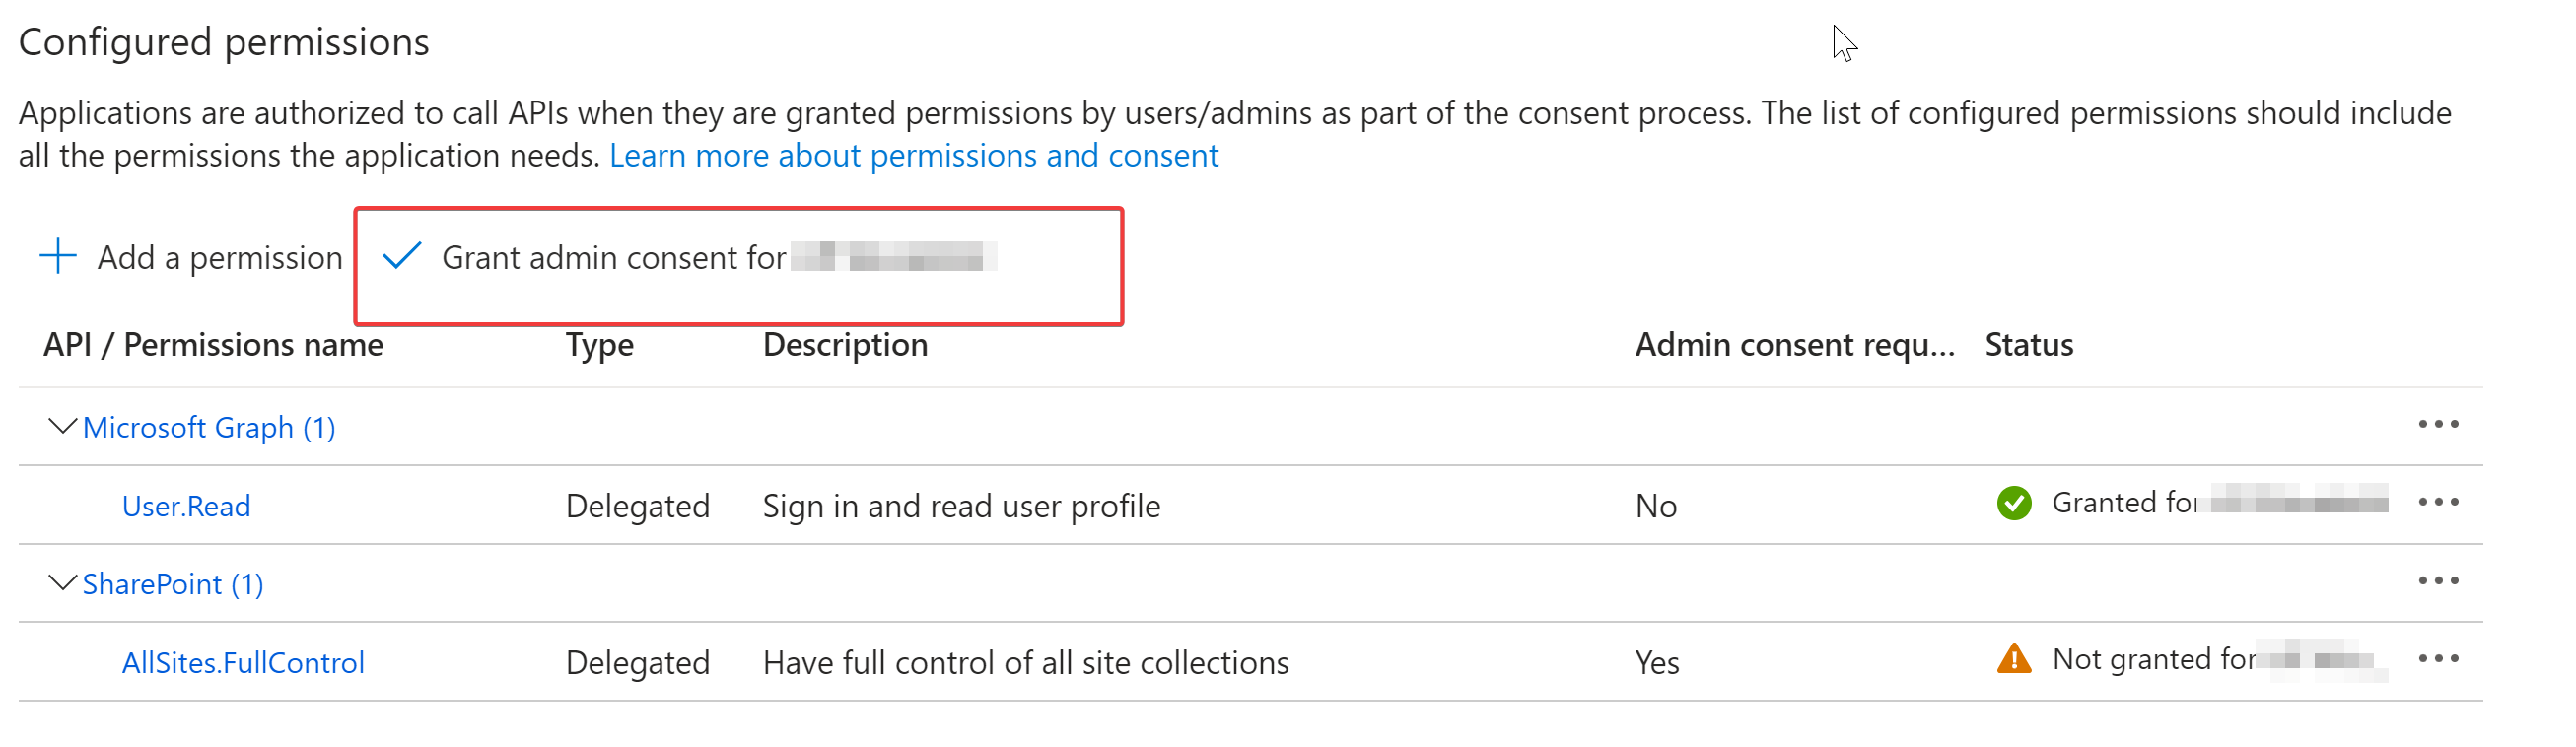Open the ellipsis menu for SharePoint group
The height and width of the screenshot is (747, 2576).
click(x=2437, y=581)
